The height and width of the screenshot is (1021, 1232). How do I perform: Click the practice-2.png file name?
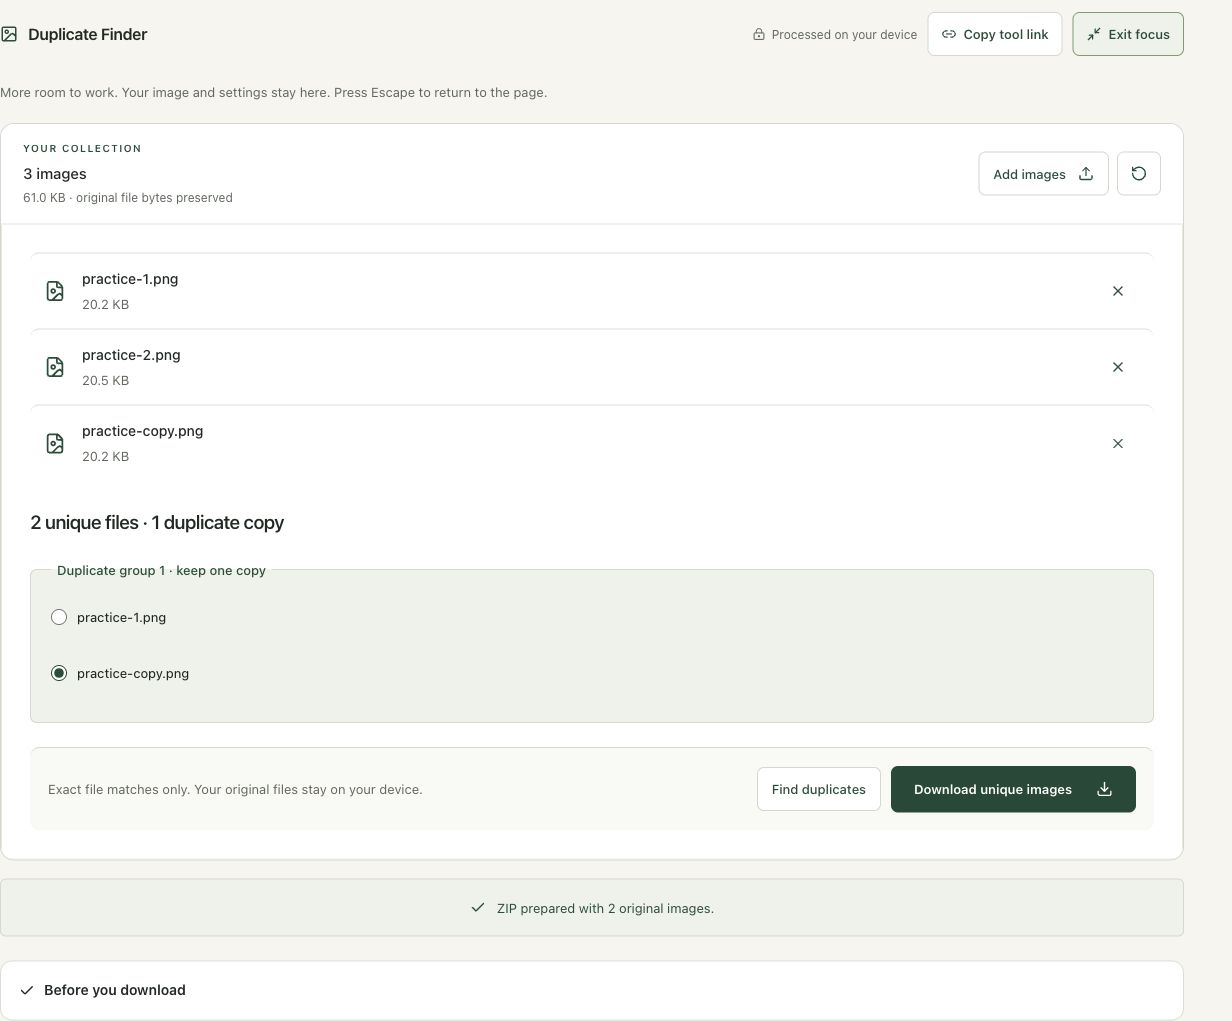(131, 355)
